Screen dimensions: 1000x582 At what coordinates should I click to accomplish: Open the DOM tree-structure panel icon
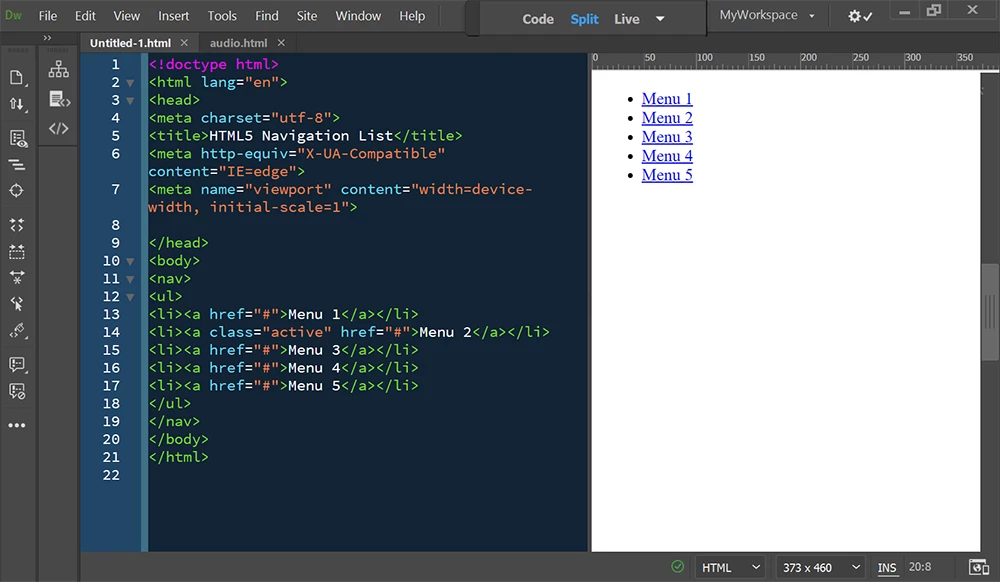58,69
